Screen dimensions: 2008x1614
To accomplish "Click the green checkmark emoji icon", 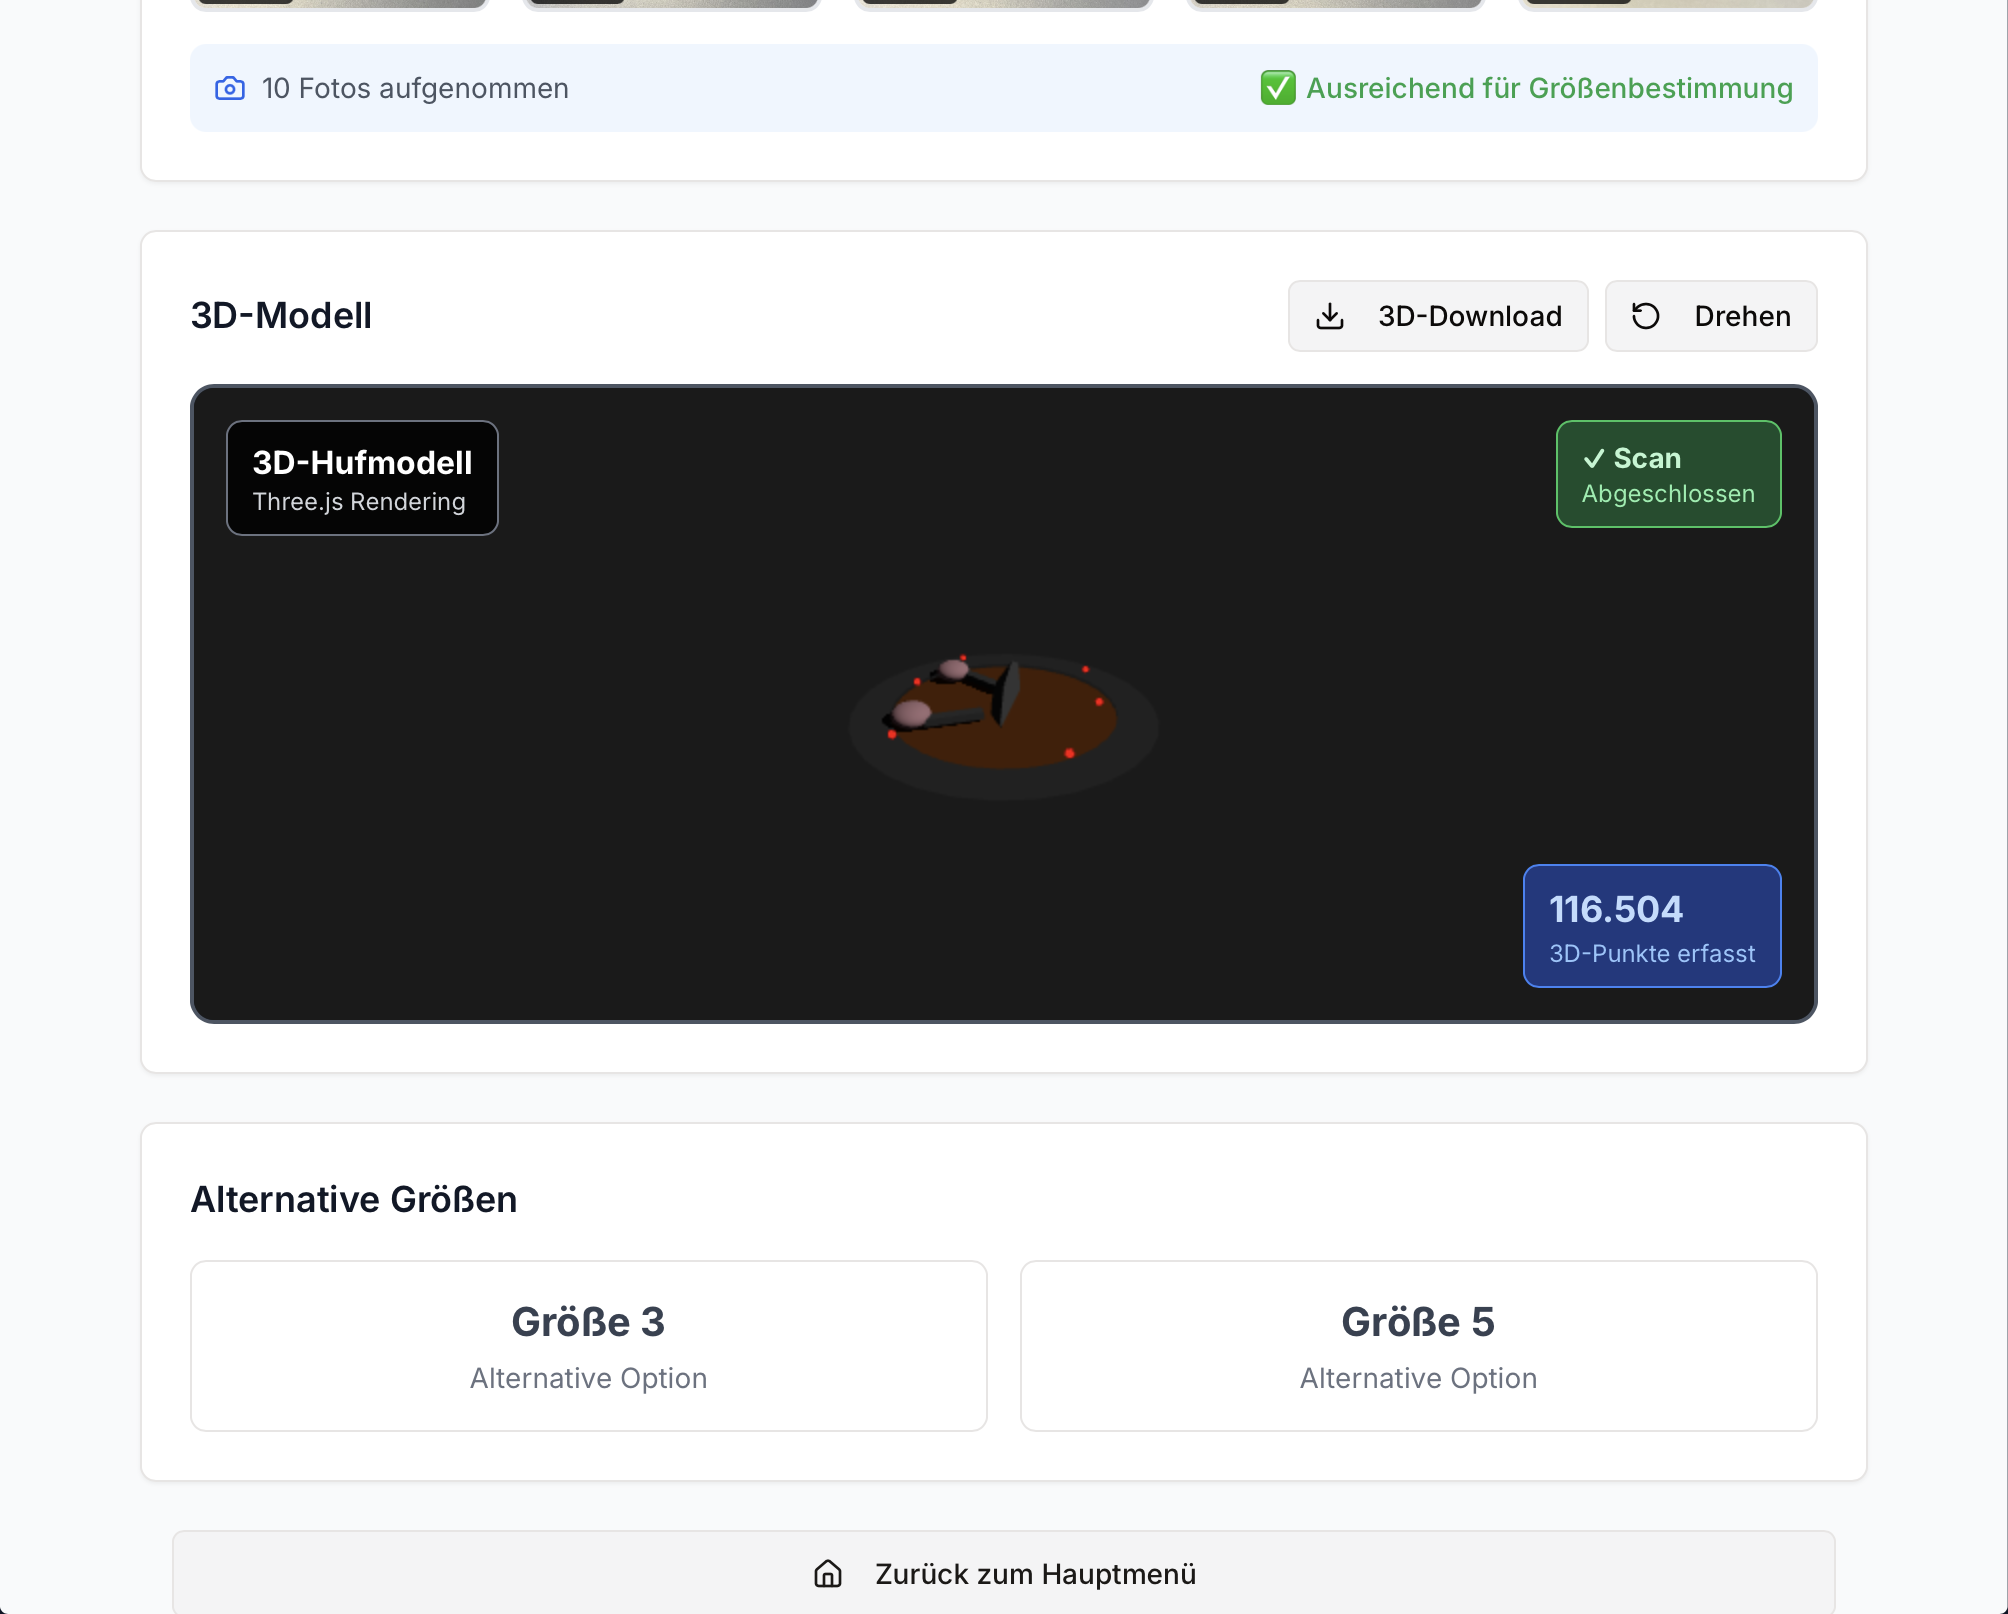I will [x=1277, y=88].
